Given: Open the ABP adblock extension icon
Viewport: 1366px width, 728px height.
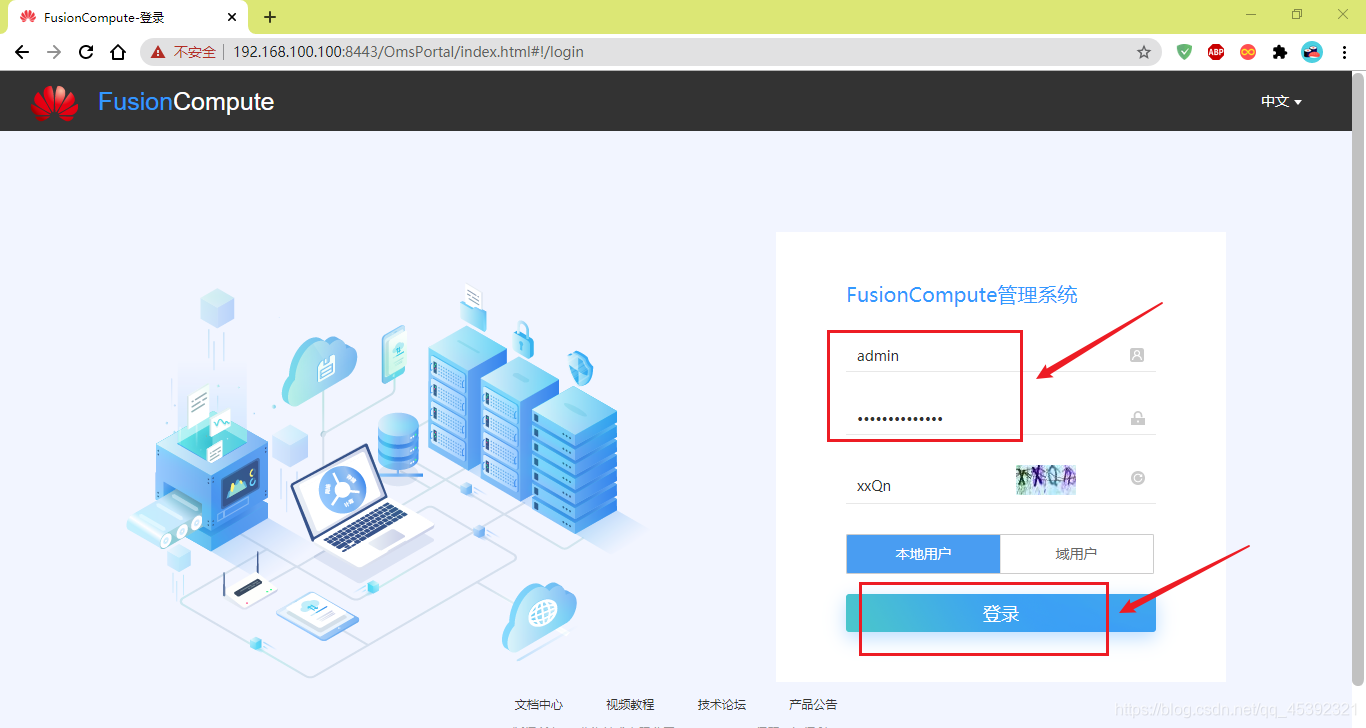Looking at the screenshot, I should pyautogui.click(x=1216, y=52).
